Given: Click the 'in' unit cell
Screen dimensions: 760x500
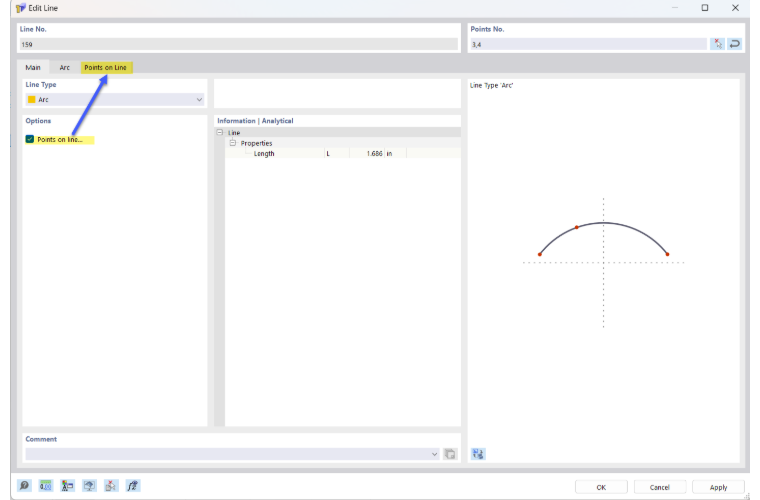Looking at the screenshot, I should coord(396,154).
